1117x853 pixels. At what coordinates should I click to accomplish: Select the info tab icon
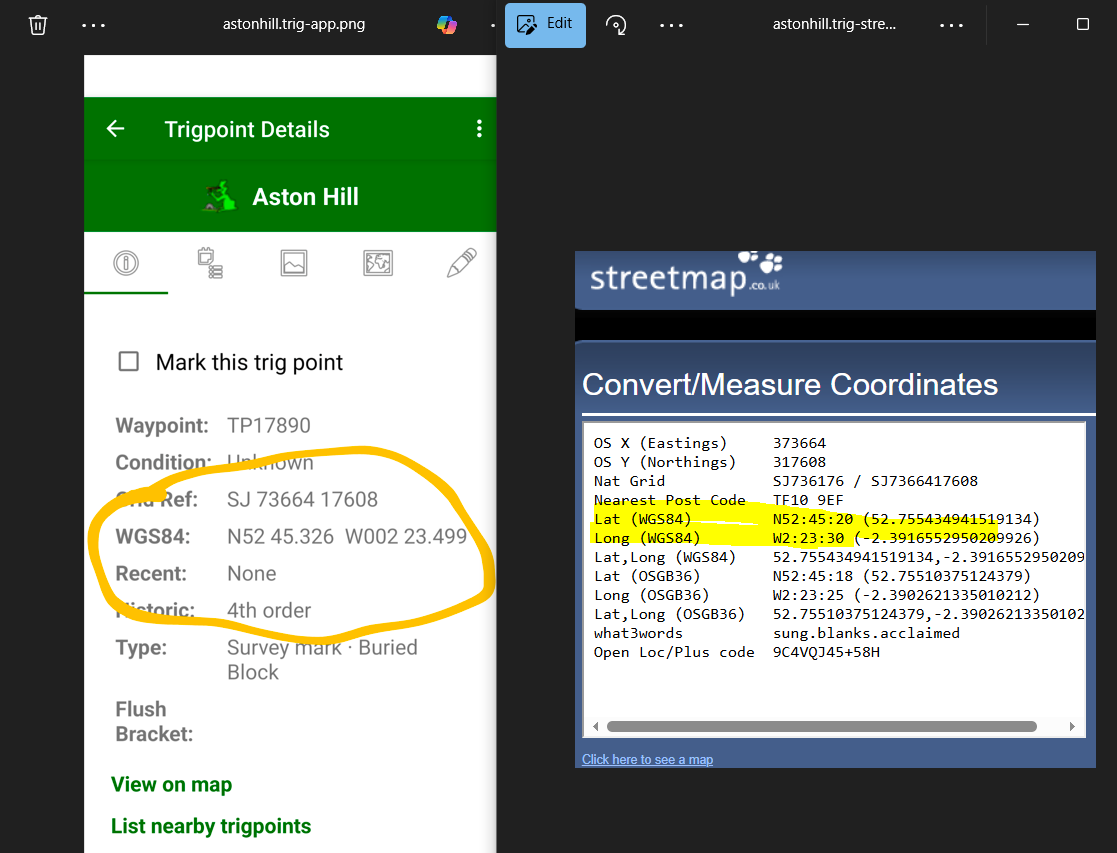coord(126,263)
